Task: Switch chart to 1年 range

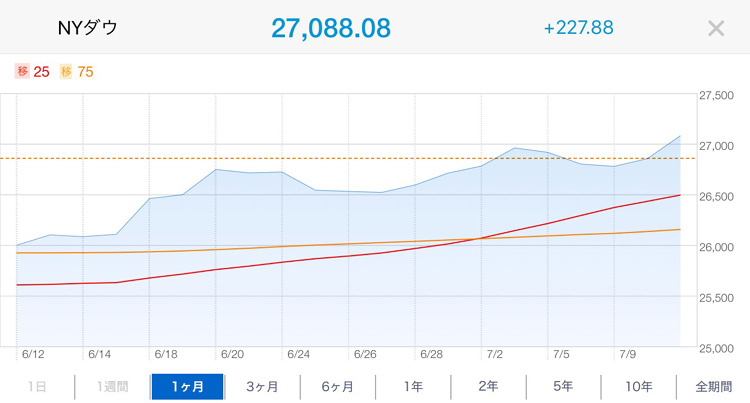Action: 413,386
